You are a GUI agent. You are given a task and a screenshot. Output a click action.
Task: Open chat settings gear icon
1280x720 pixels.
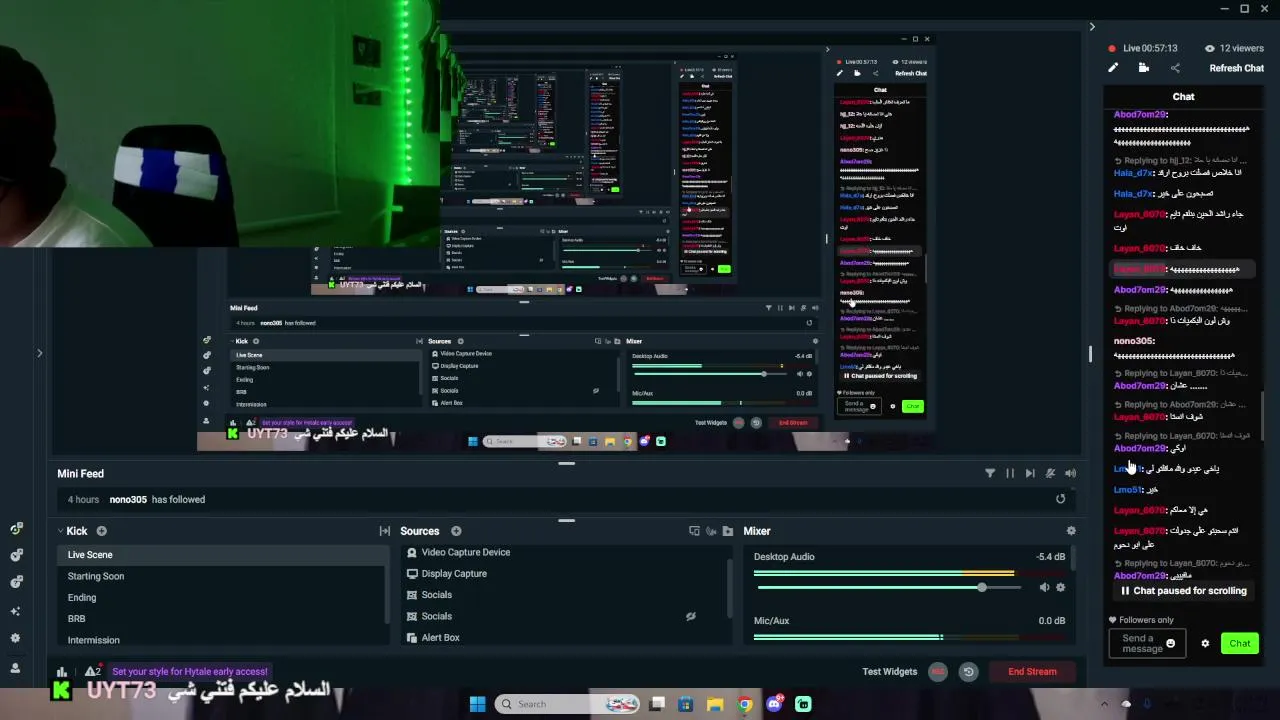coord(1205,644)
